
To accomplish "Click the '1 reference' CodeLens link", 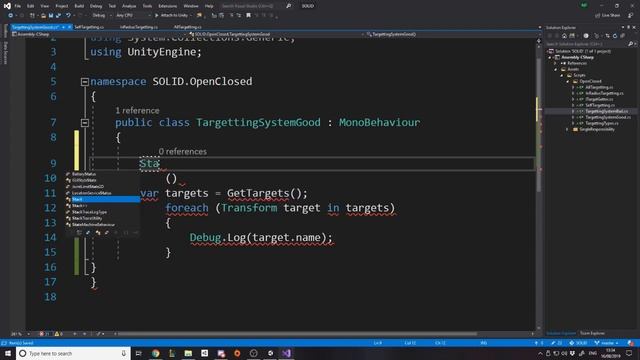I will (137, 111).
